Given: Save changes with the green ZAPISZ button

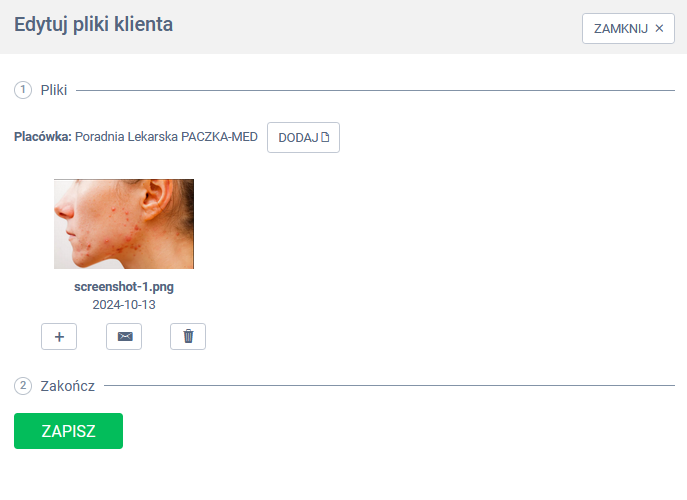Looking at the screenshot, I should [x=68, y=431].
